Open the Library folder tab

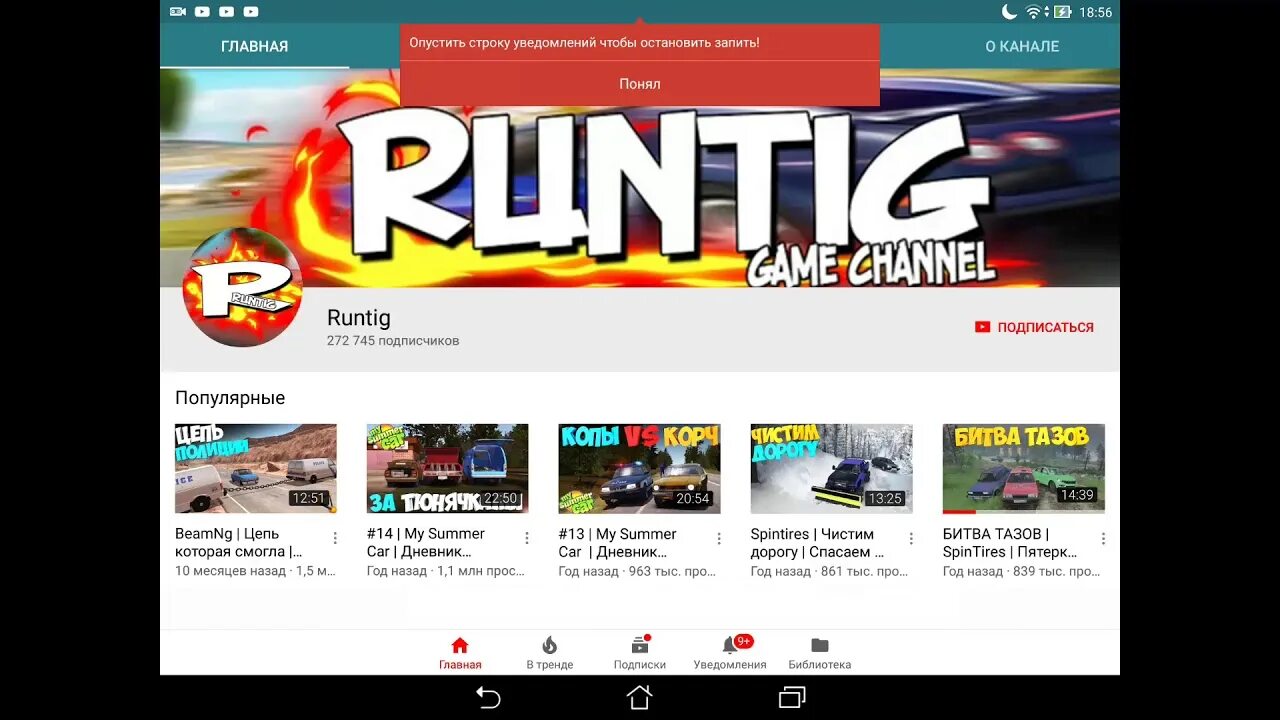[x=819, y=653]
